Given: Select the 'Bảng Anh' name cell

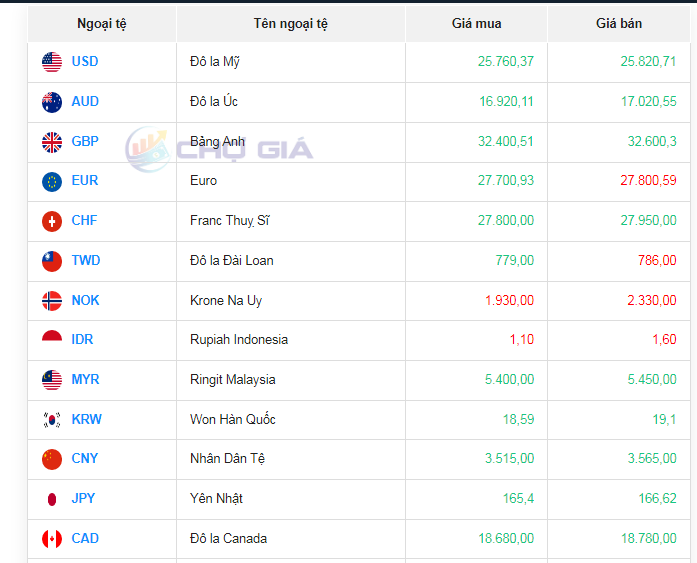Looking at the screenshot, I should click(x=291, y=142).
